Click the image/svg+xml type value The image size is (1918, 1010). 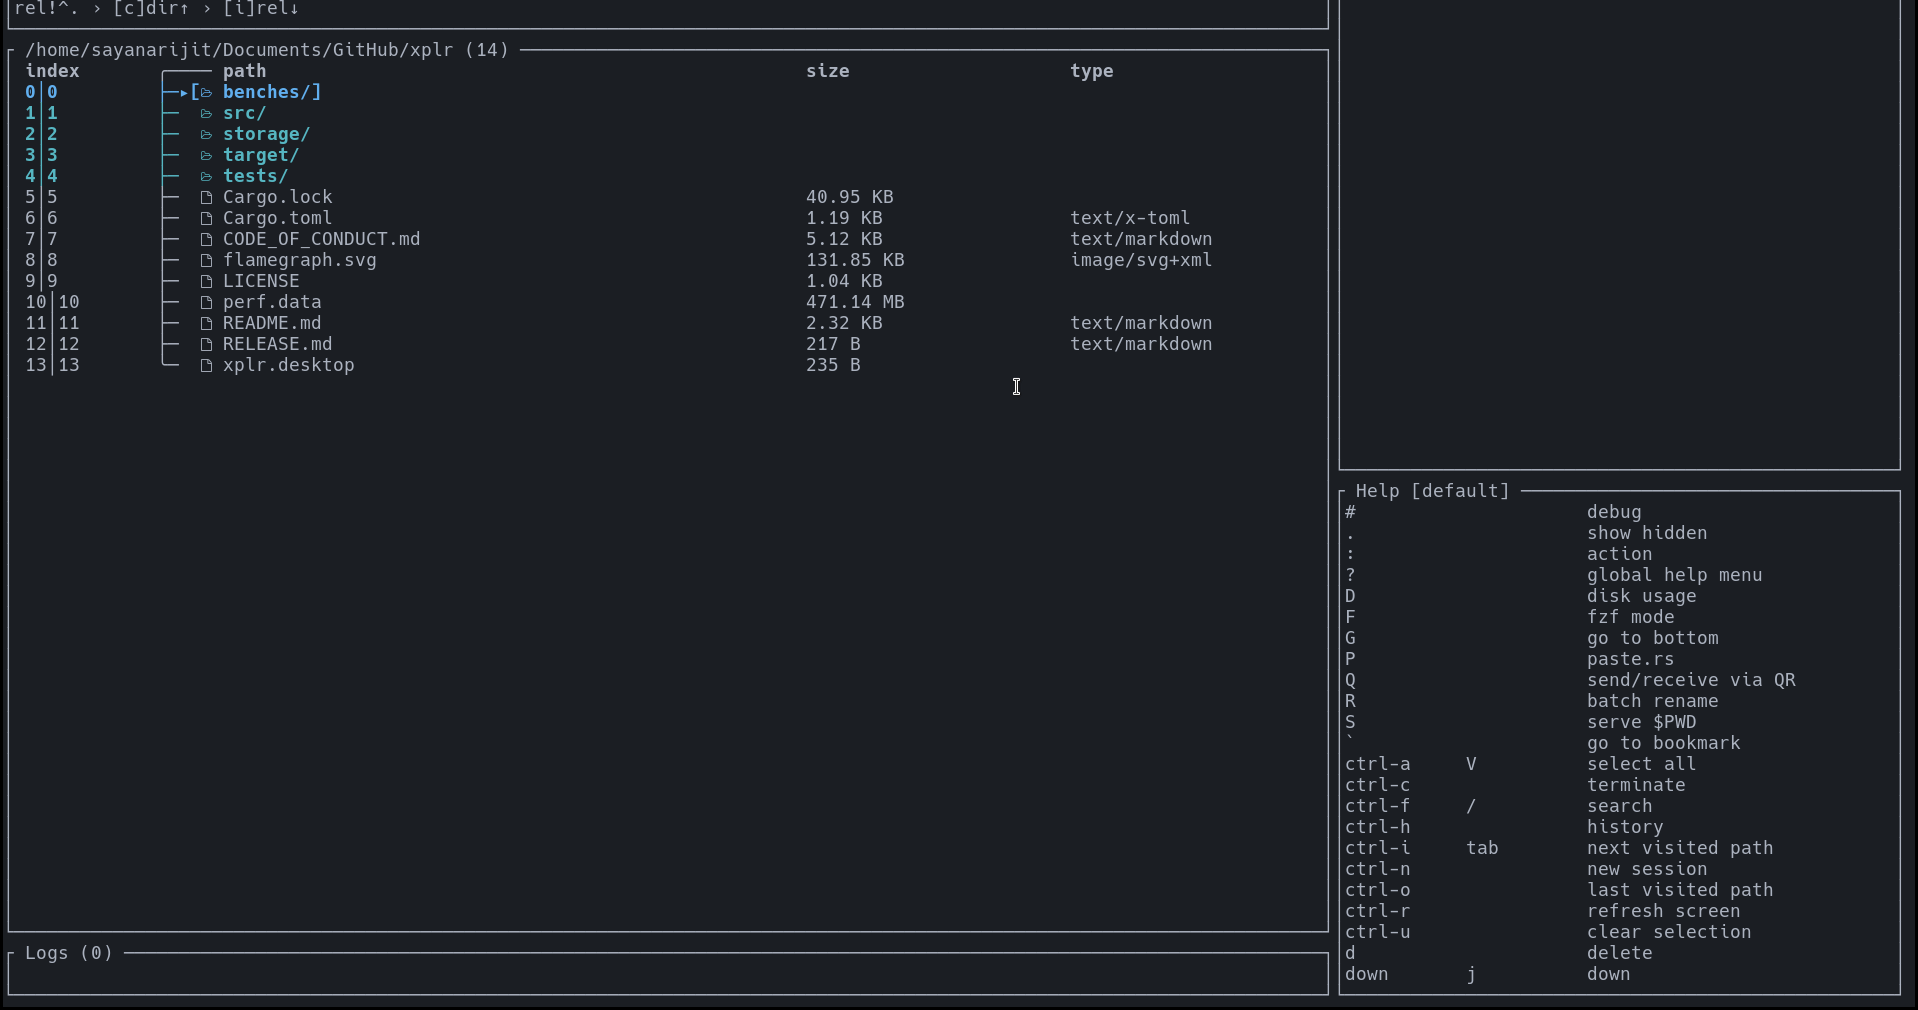click(1141, 260)
